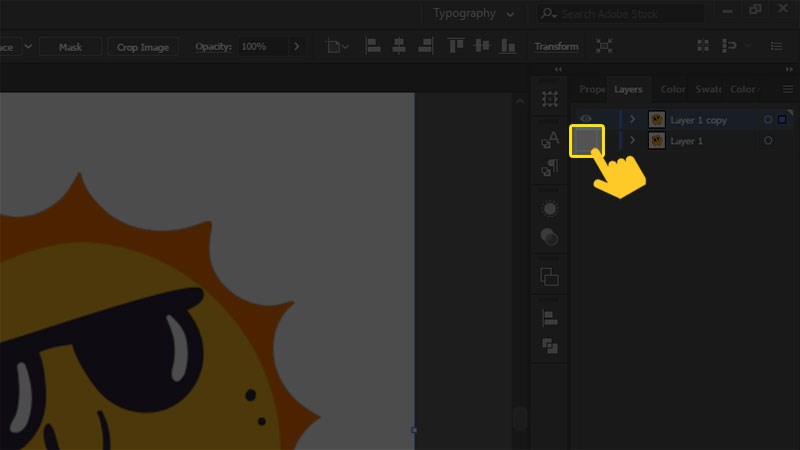Open the Character Styles panel icon

coord(550,141)
